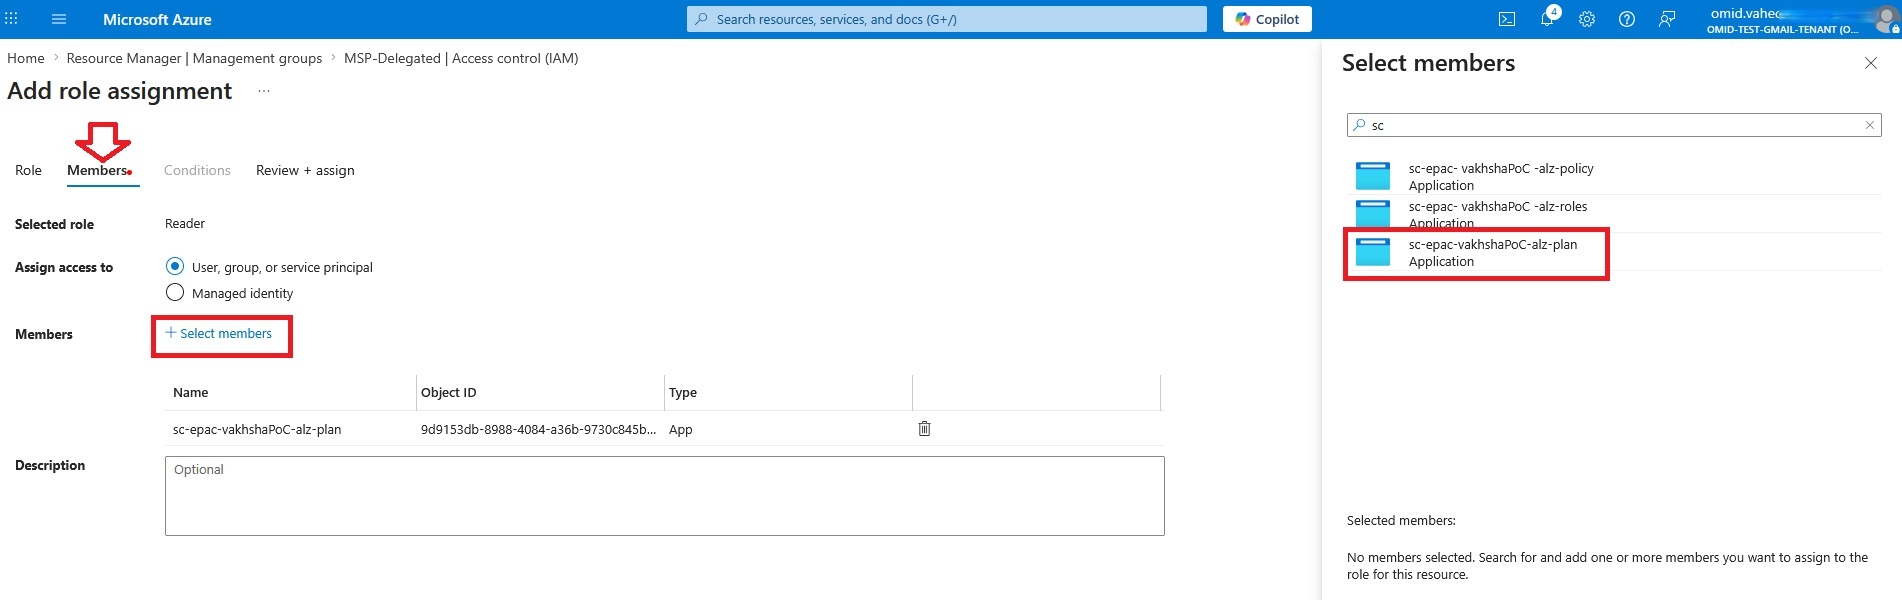Click the Reader selected role value
Screen dimensions: 1902x600
coord(185,223)
